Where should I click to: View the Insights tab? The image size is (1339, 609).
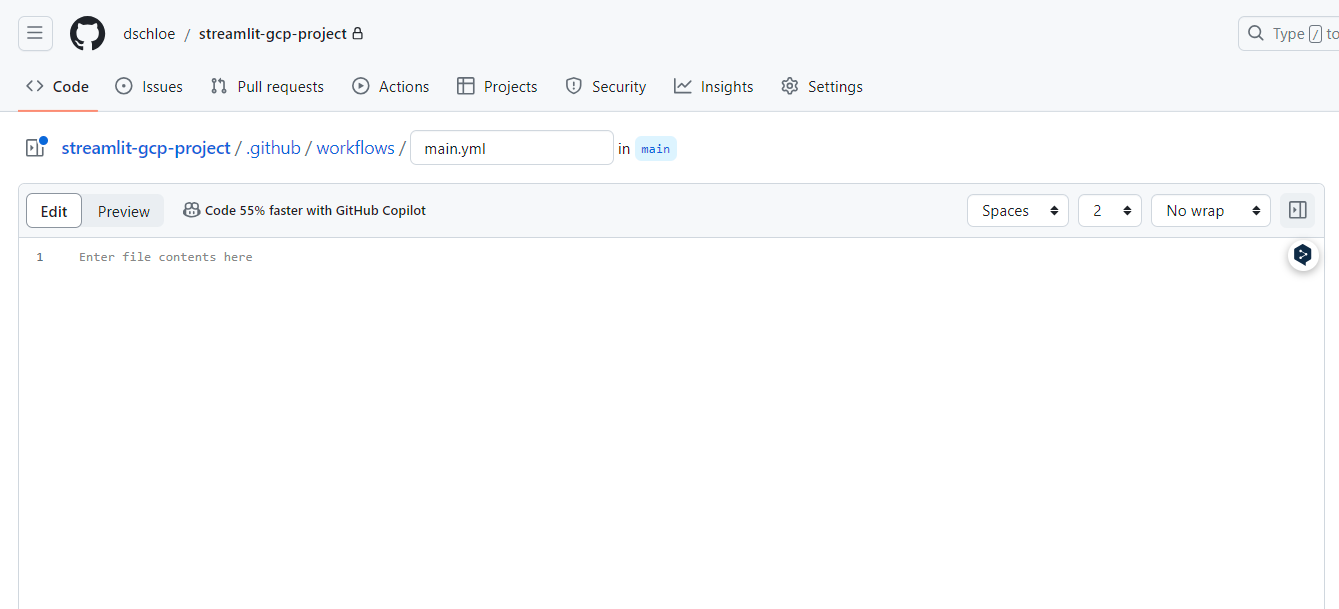714,86
